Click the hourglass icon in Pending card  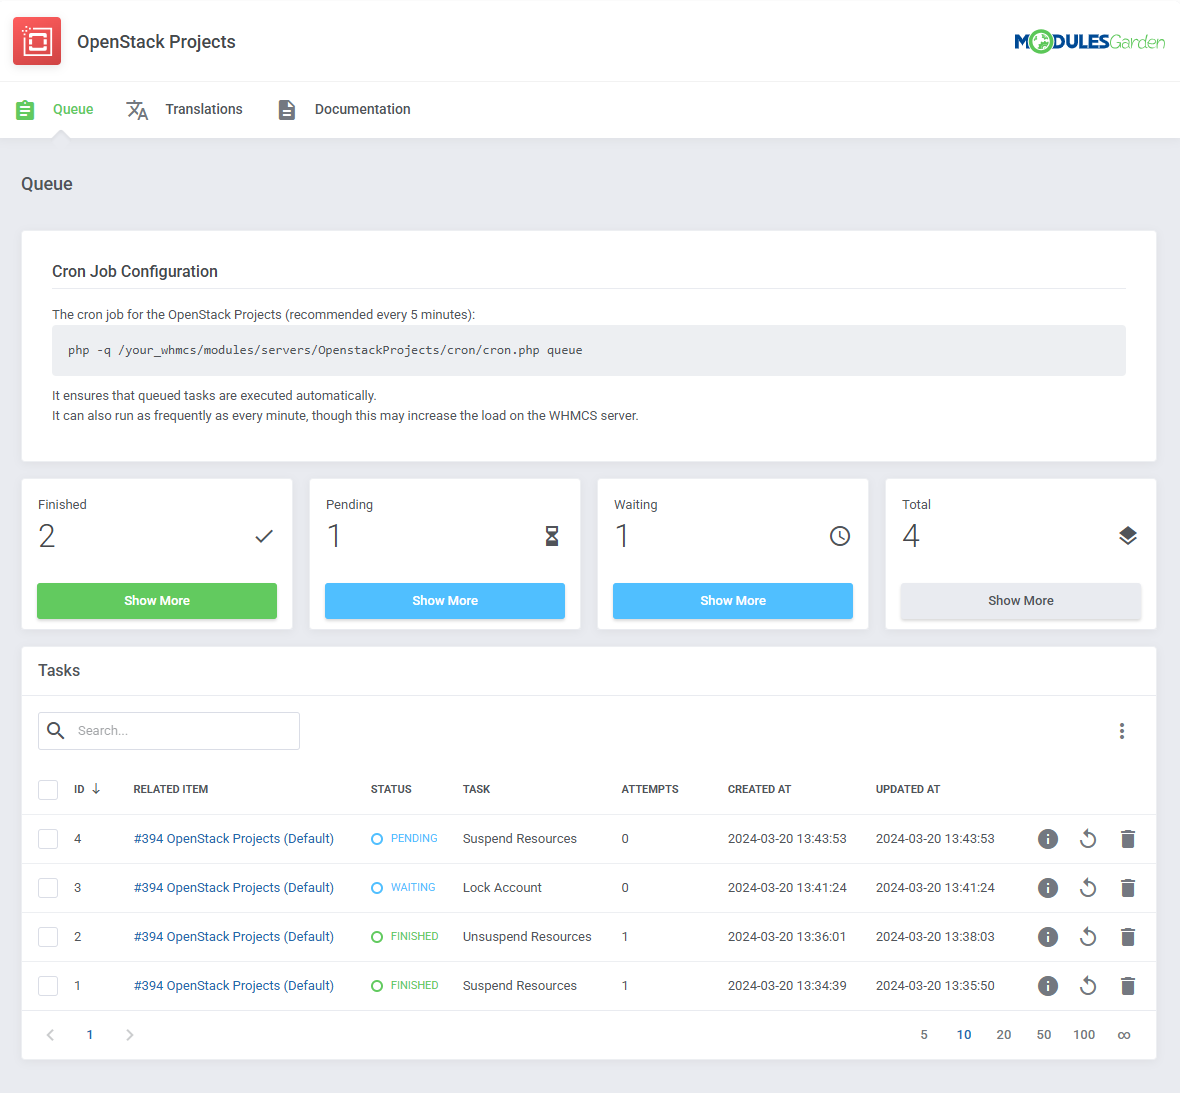click(x=552, y=536)
